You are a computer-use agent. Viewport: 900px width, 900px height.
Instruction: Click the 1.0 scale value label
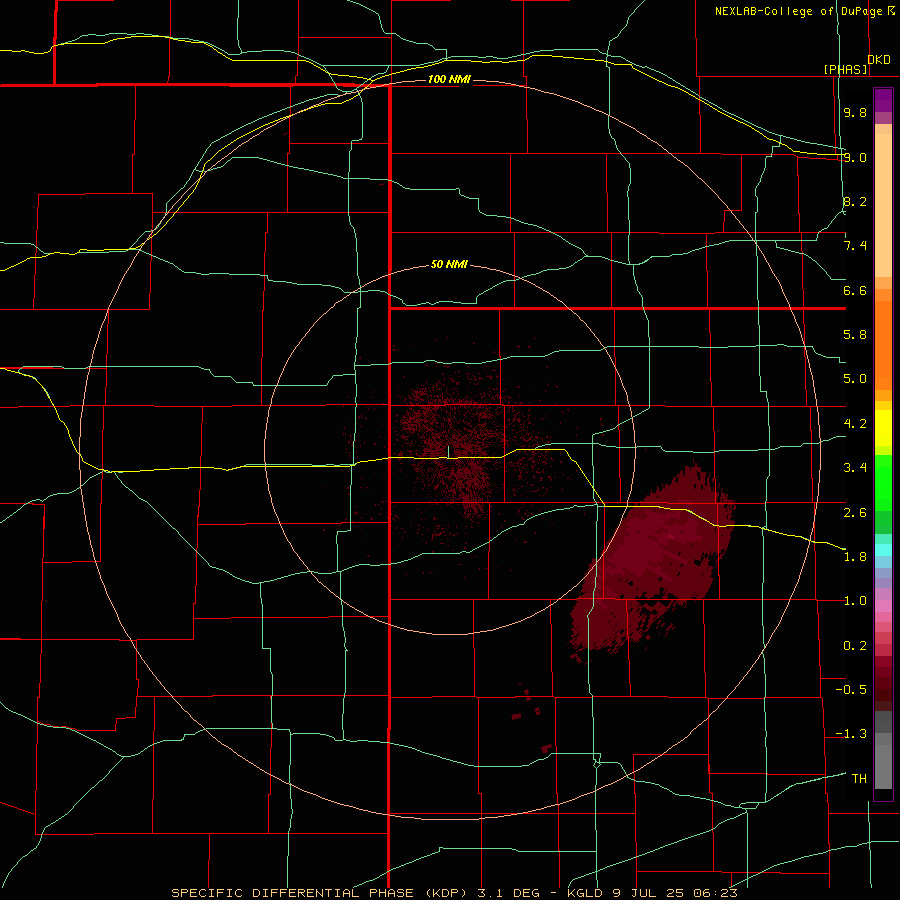coord(855,601)
